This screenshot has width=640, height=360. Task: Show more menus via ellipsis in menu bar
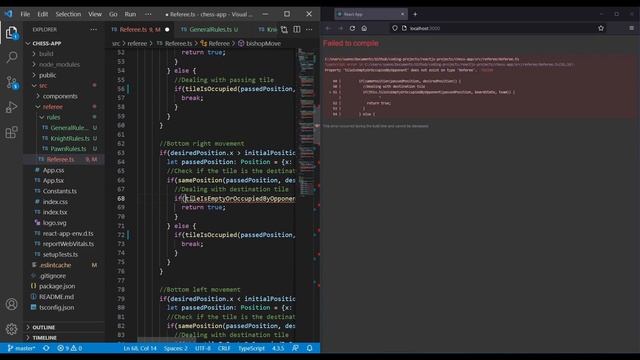pyautogui.click(x=148, y=14)
